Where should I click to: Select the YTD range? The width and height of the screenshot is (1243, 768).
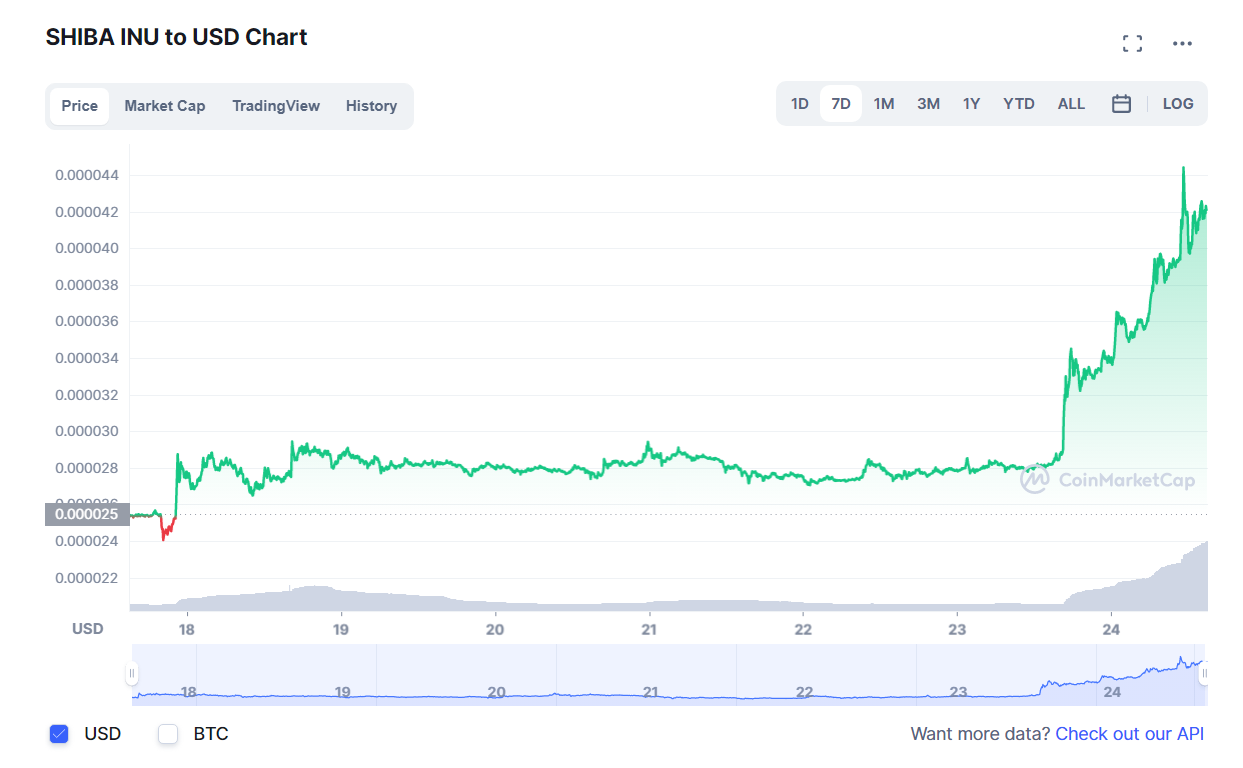coord(1019,104)
